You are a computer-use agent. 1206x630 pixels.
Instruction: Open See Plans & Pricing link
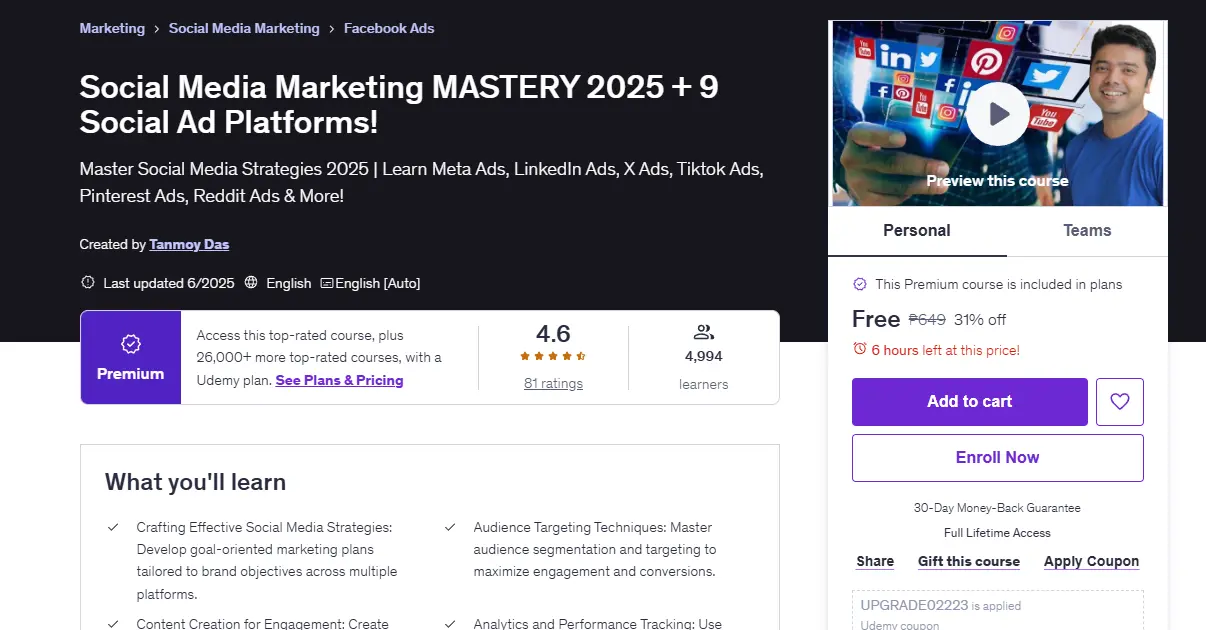339,380
